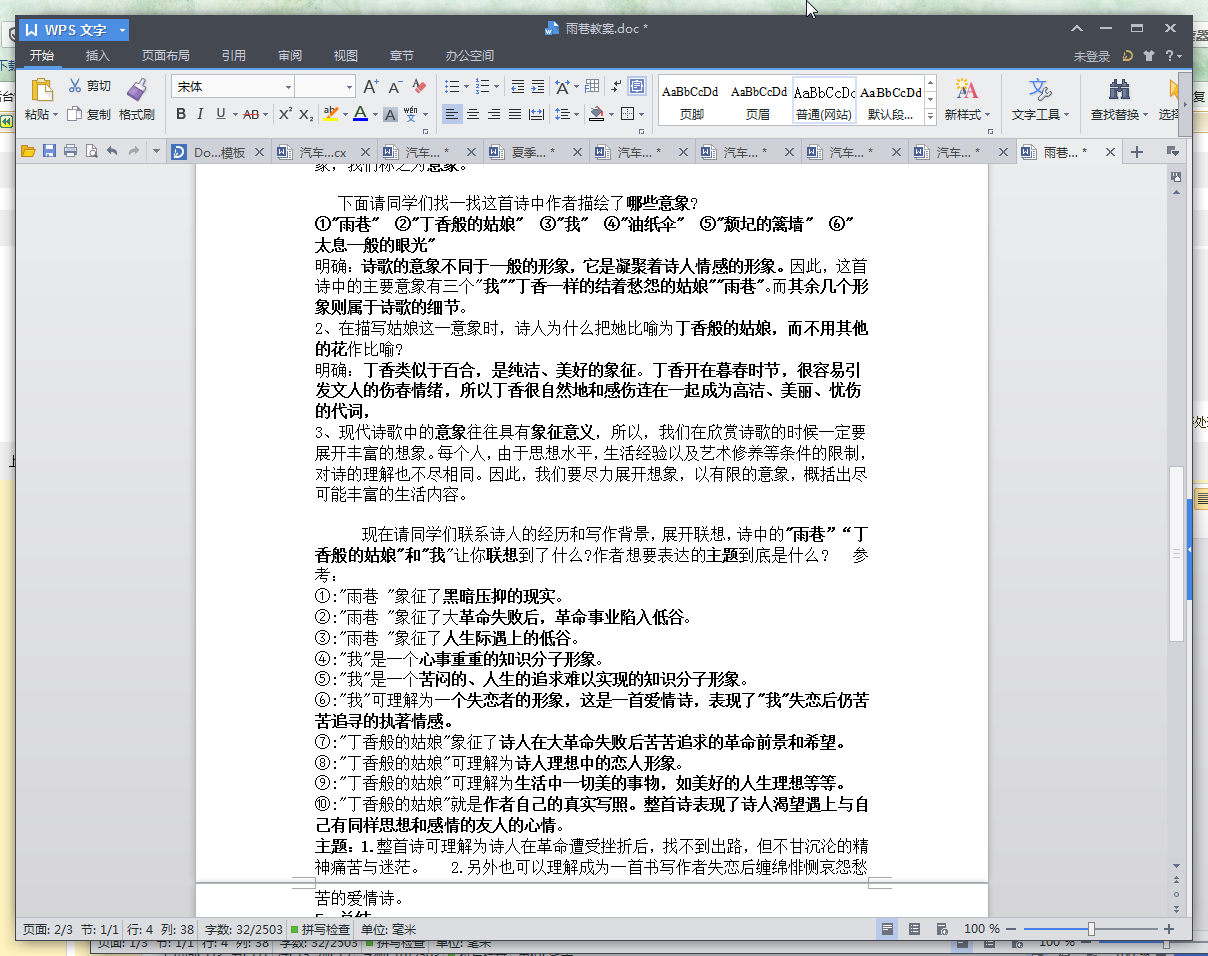Switch to page layout view in status bar
This screenshot has height=956, width=1208.
click(886, 929)
